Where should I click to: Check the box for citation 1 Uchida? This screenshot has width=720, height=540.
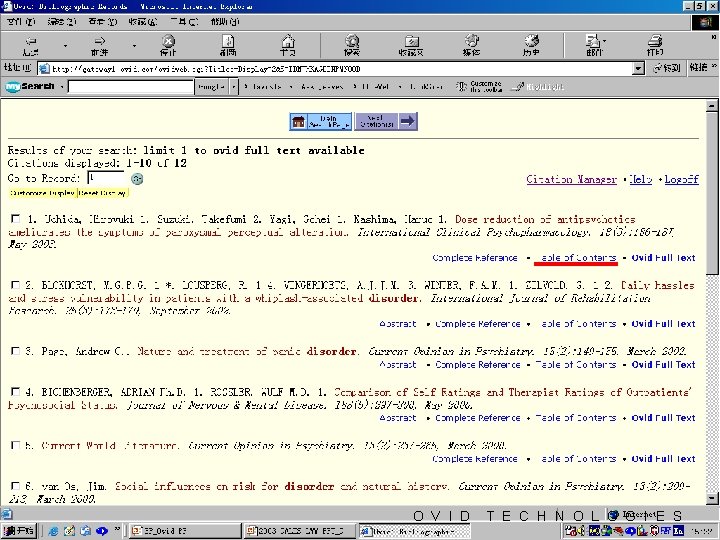(16, 219)
